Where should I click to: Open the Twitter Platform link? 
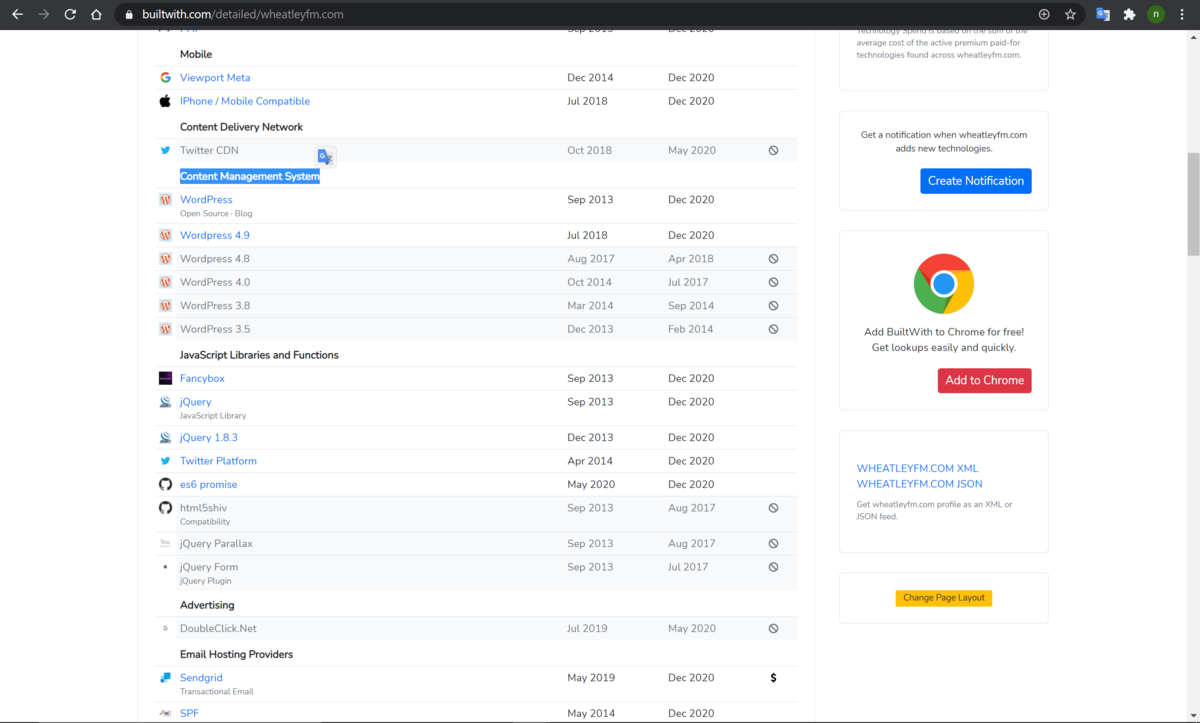pos(218,461)
